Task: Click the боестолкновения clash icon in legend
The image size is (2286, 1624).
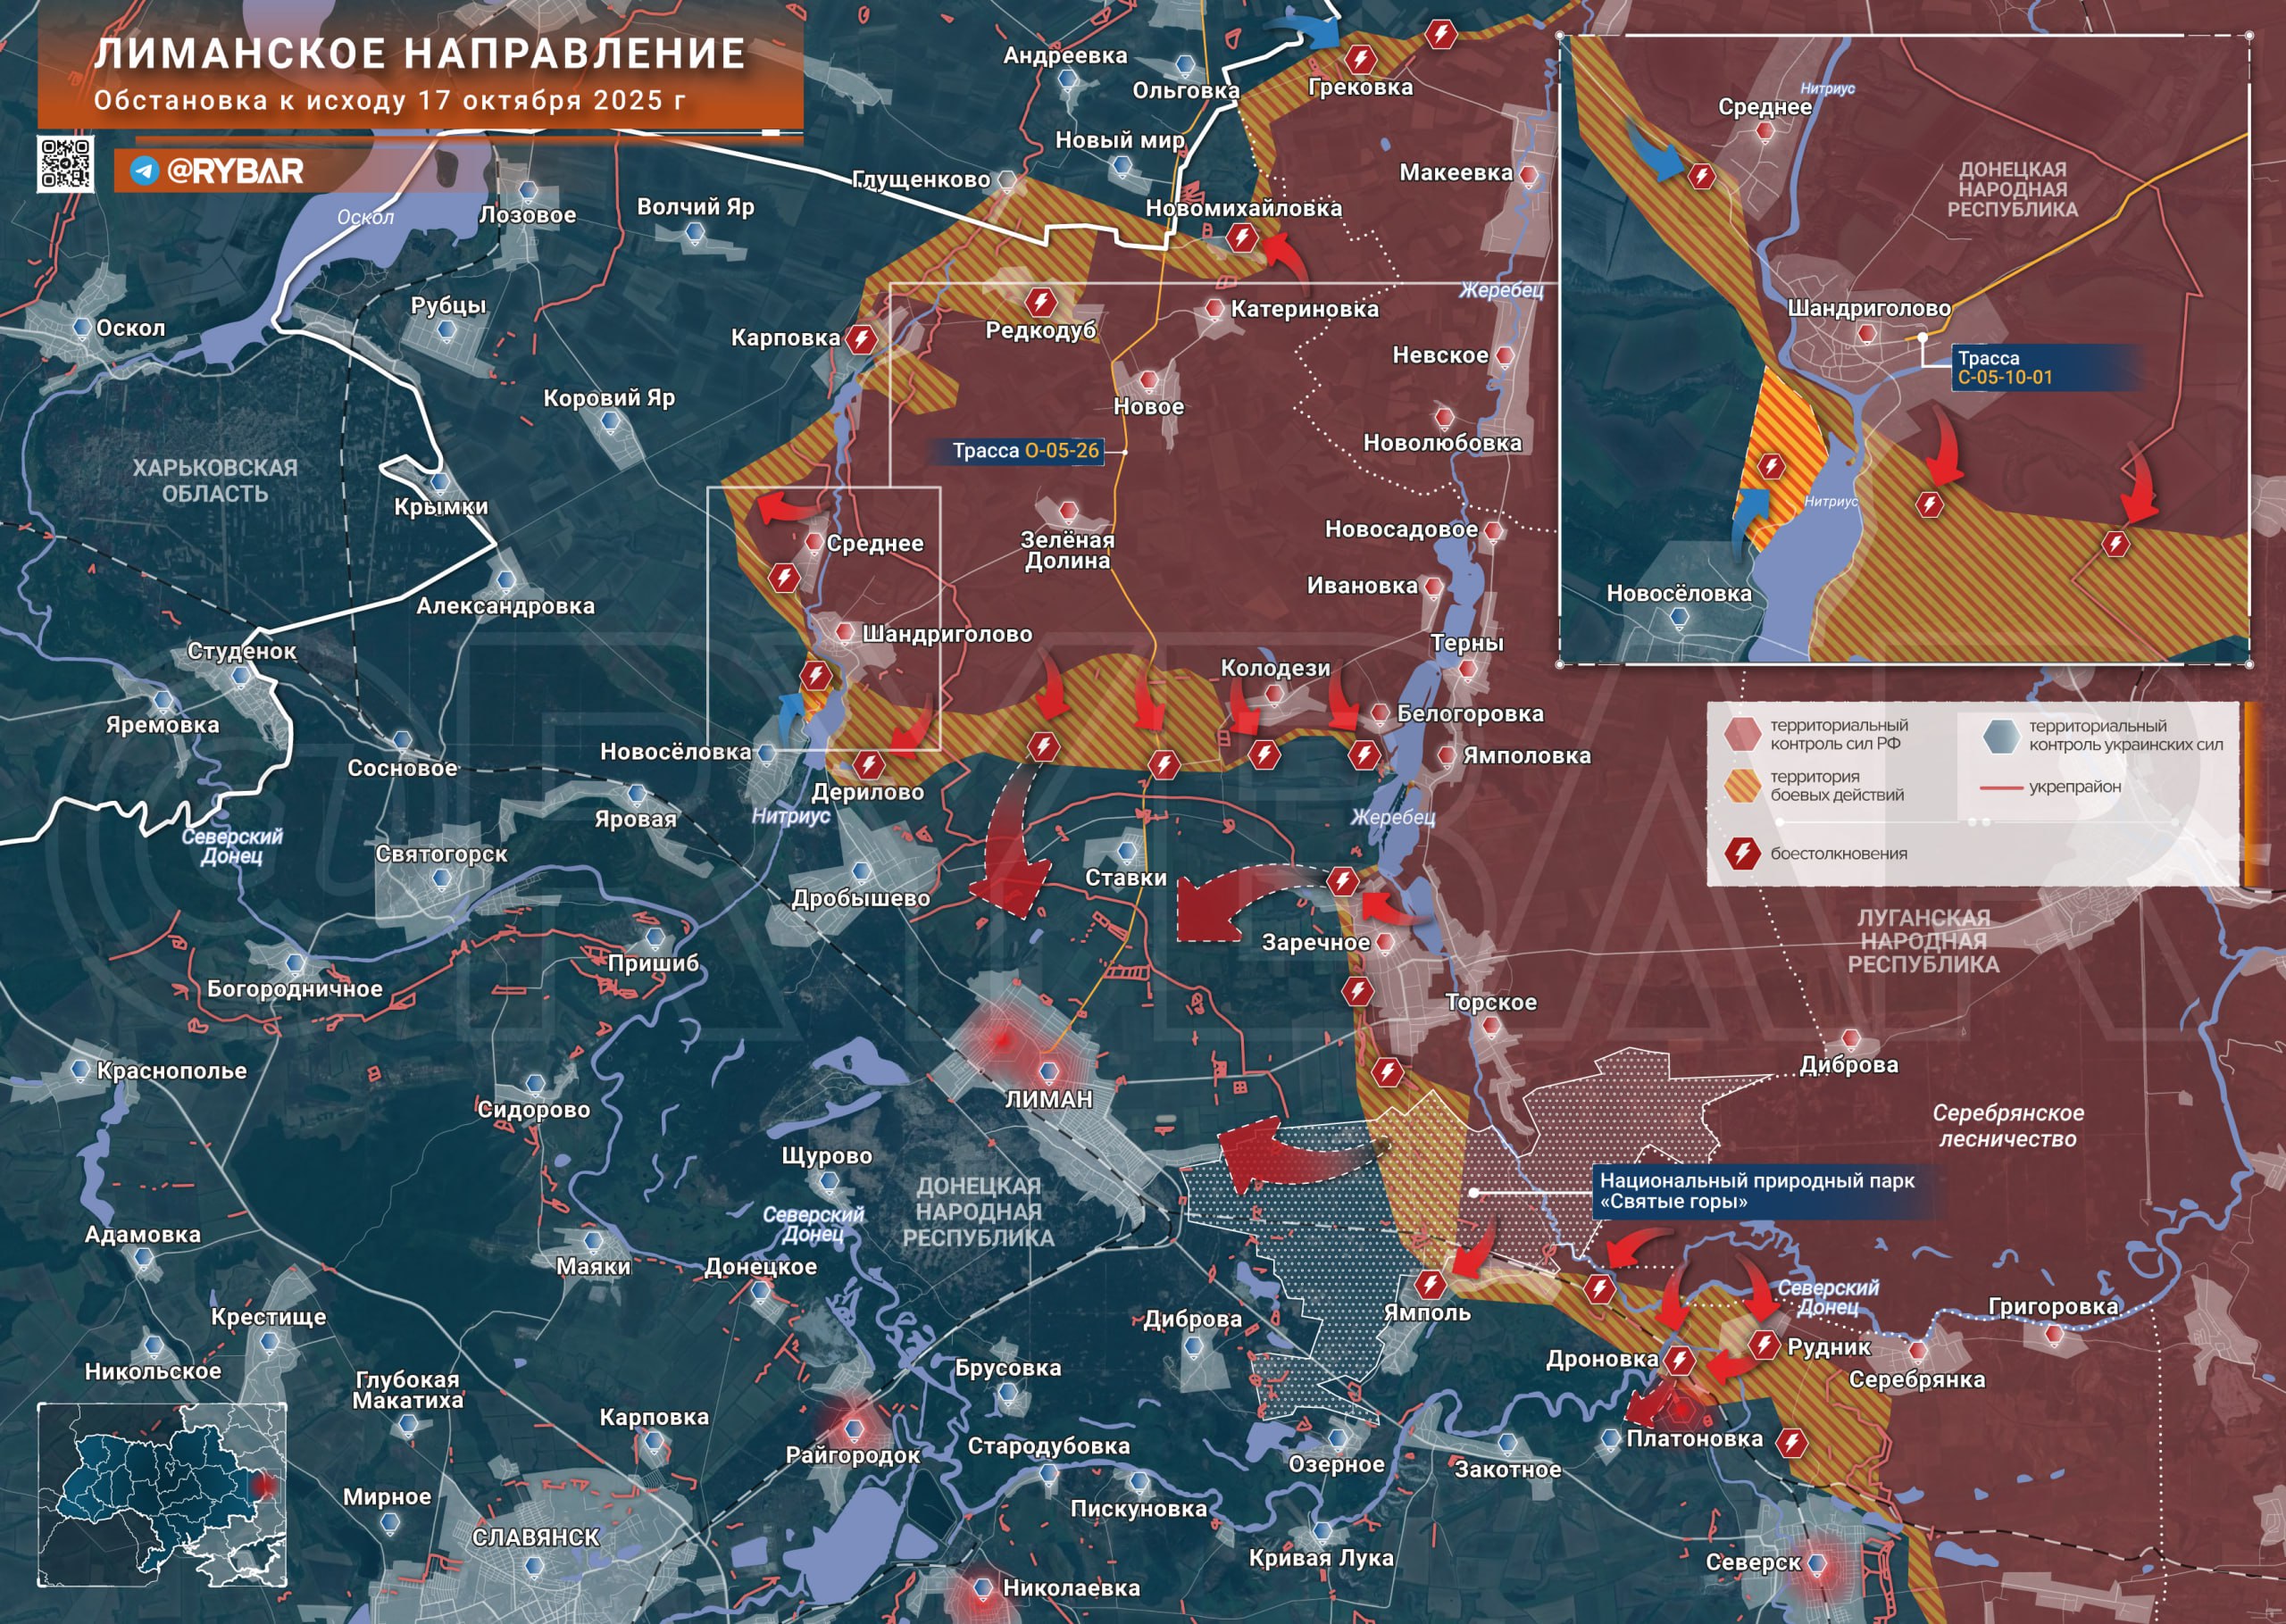Action: pyautogui.click(x=1743, y=853)
